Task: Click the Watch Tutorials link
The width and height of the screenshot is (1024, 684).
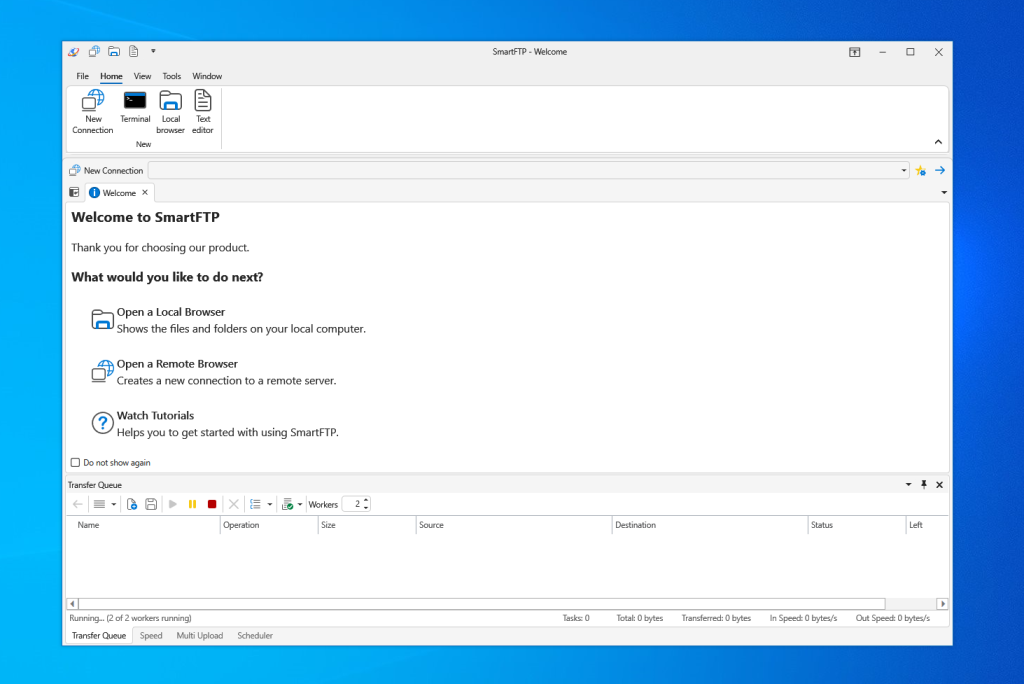Action: click(x=157, y=415)
